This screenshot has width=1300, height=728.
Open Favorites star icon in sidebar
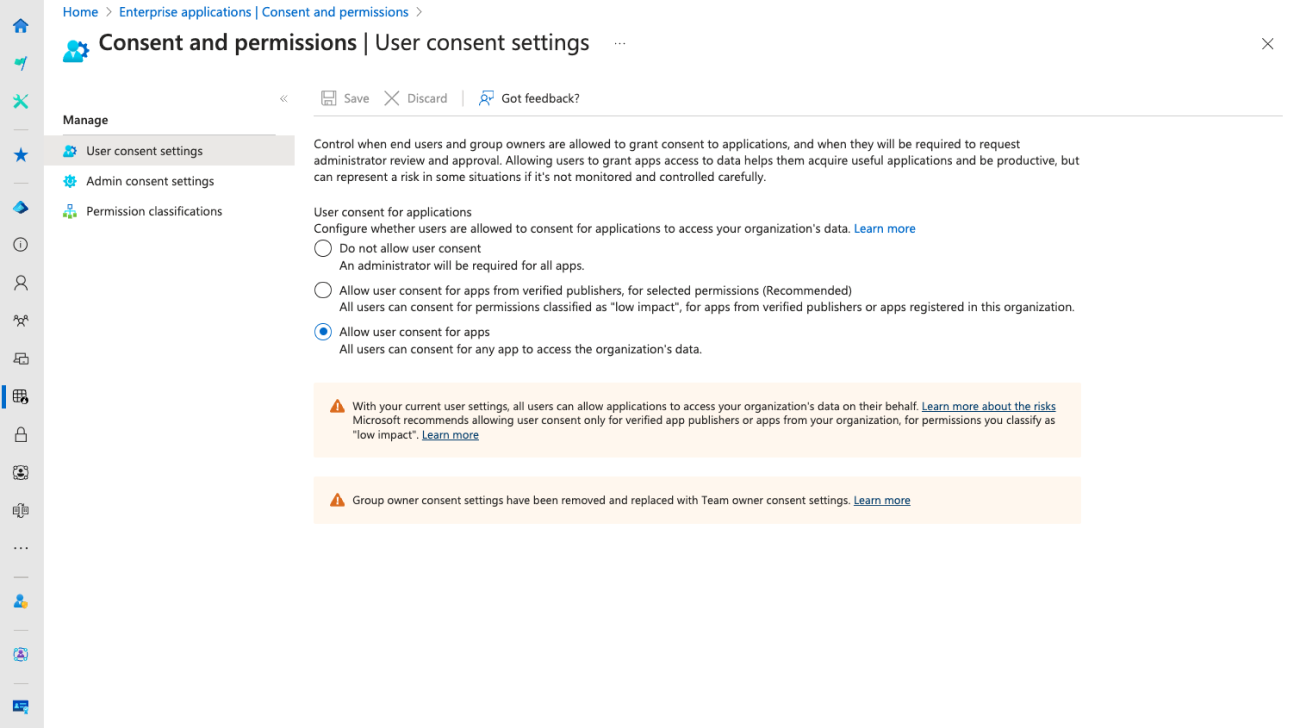20,155
